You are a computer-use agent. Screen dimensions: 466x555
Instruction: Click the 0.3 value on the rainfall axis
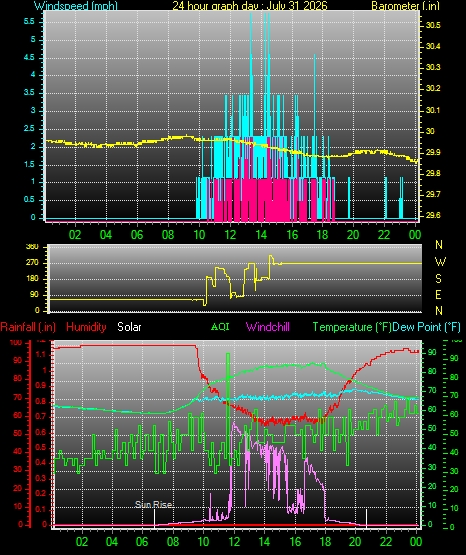pyautogui.click(x=41, y=478)
